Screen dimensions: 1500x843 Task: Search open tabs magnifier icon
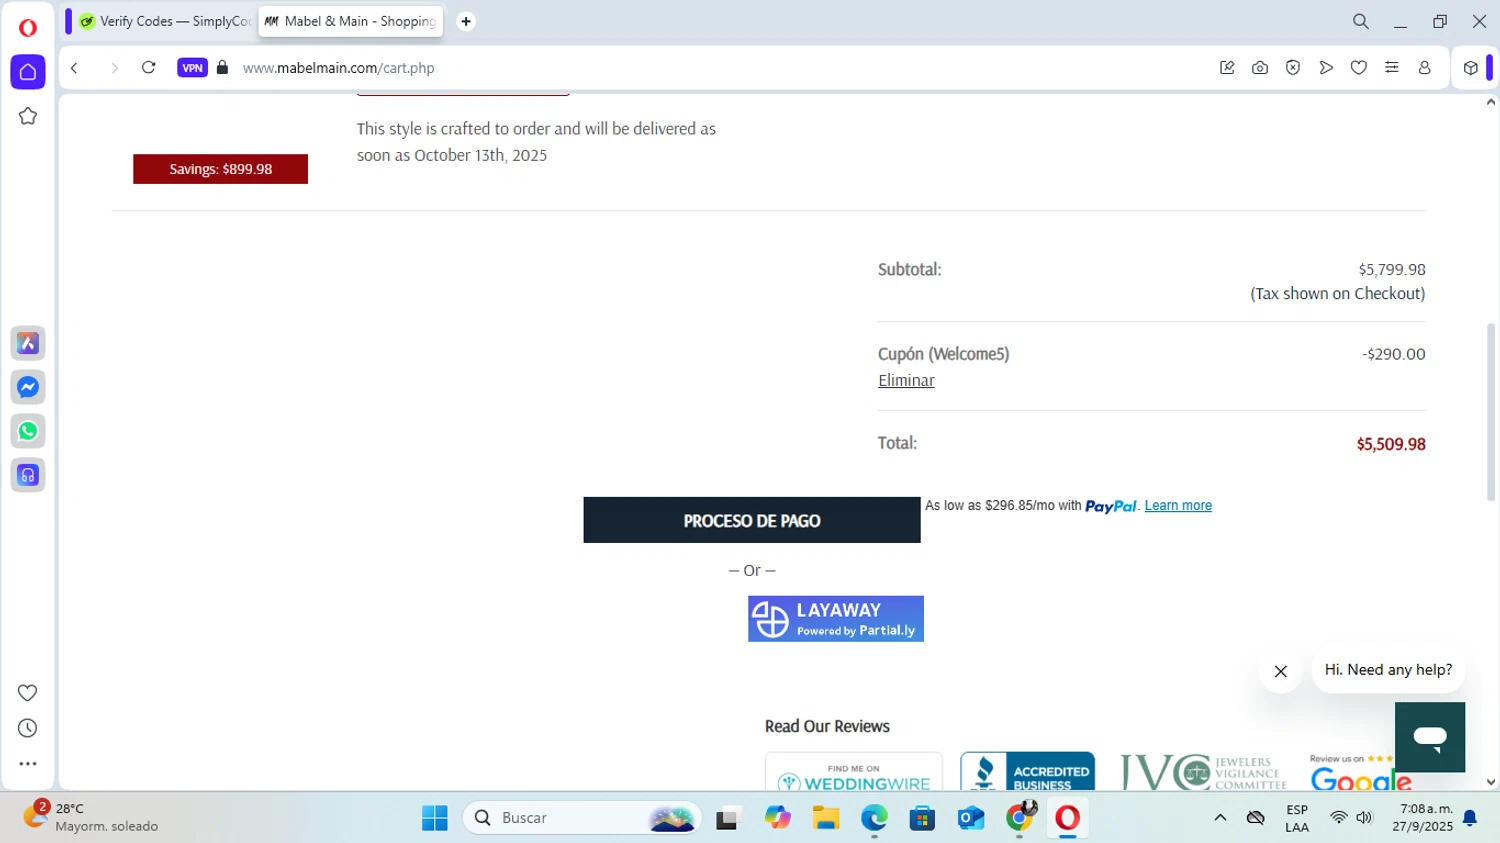(1361, 21)
